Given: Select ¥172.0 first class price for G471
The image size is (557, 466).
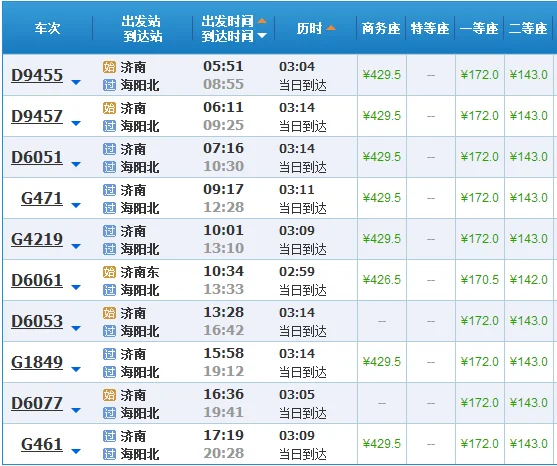Looking at the screenshot, I should pos(480,198).
